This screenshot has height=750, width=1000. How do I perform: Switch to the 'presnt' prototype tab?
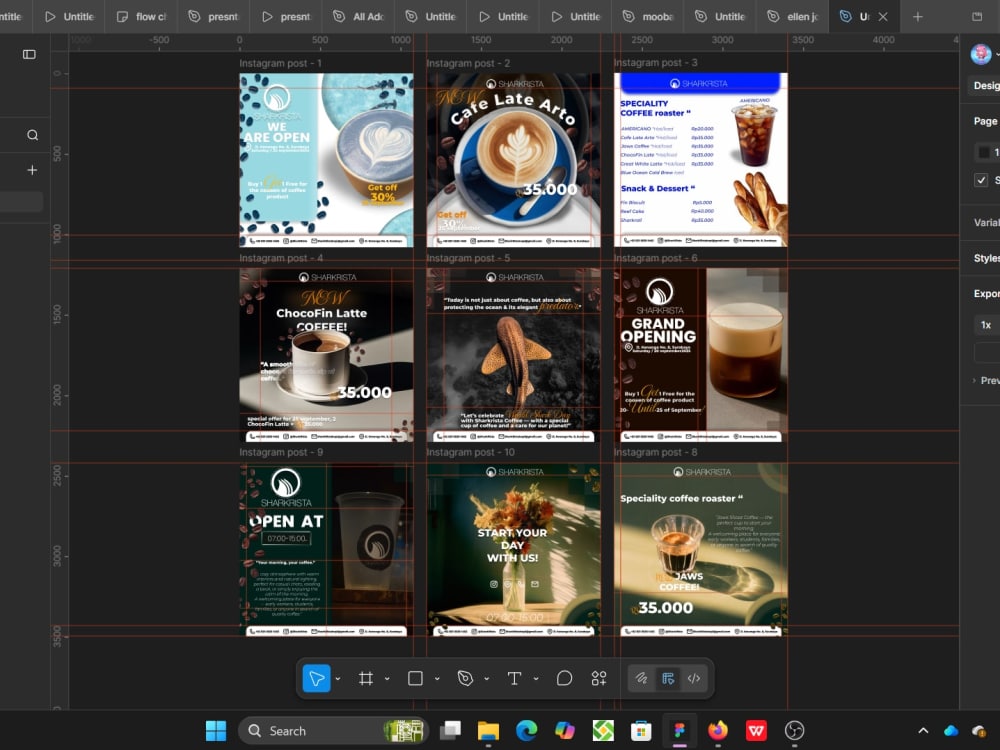pos(288,17)
